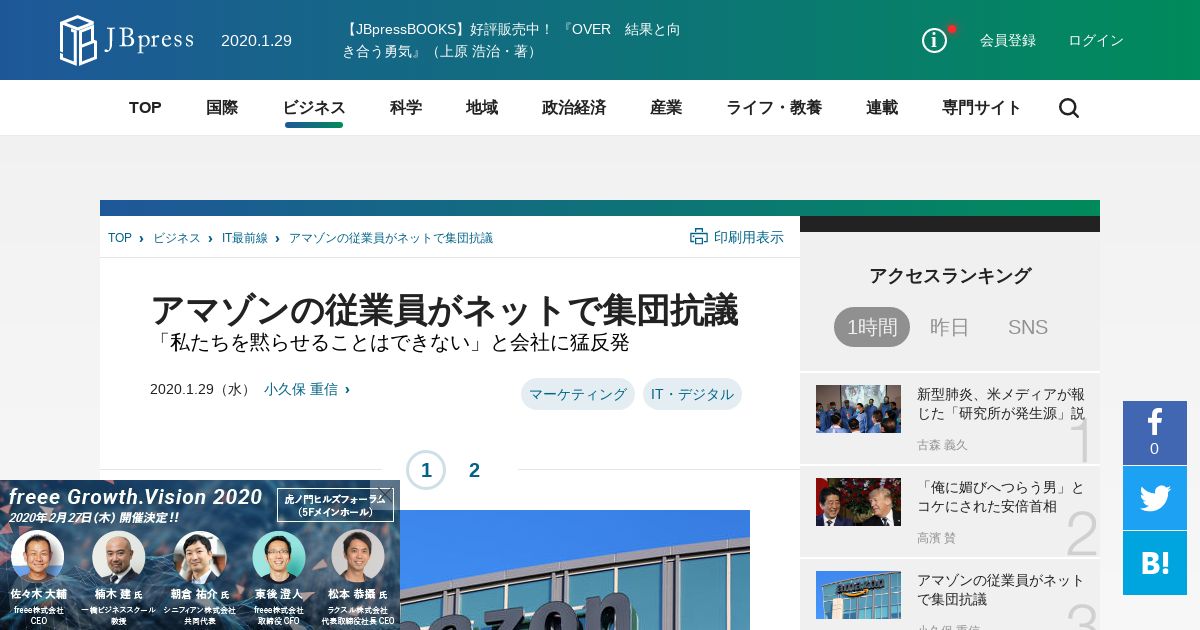Screen dimensions: 1200x630
Task: Open ビジネス section
Action: pyautogui.click(x=314, y=108)
